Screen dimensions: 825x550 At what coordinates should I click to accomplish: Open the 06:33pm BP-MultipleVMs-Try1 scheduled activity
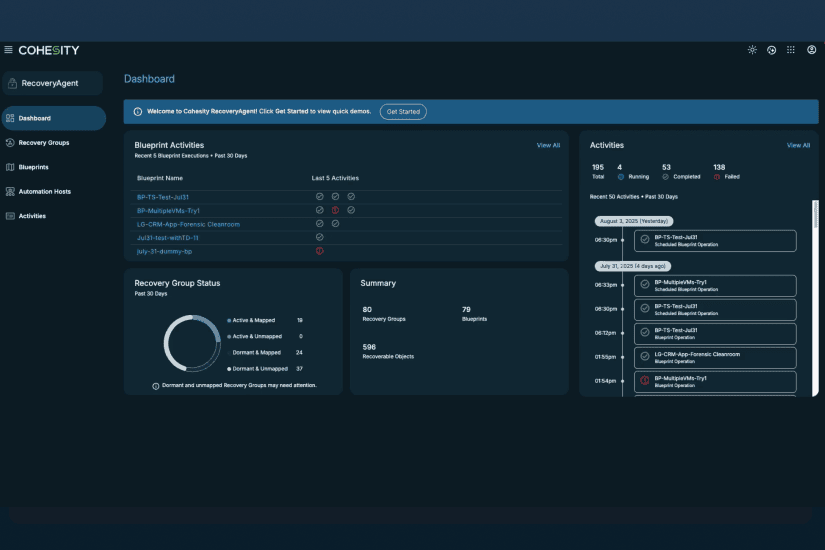point(715,286)
